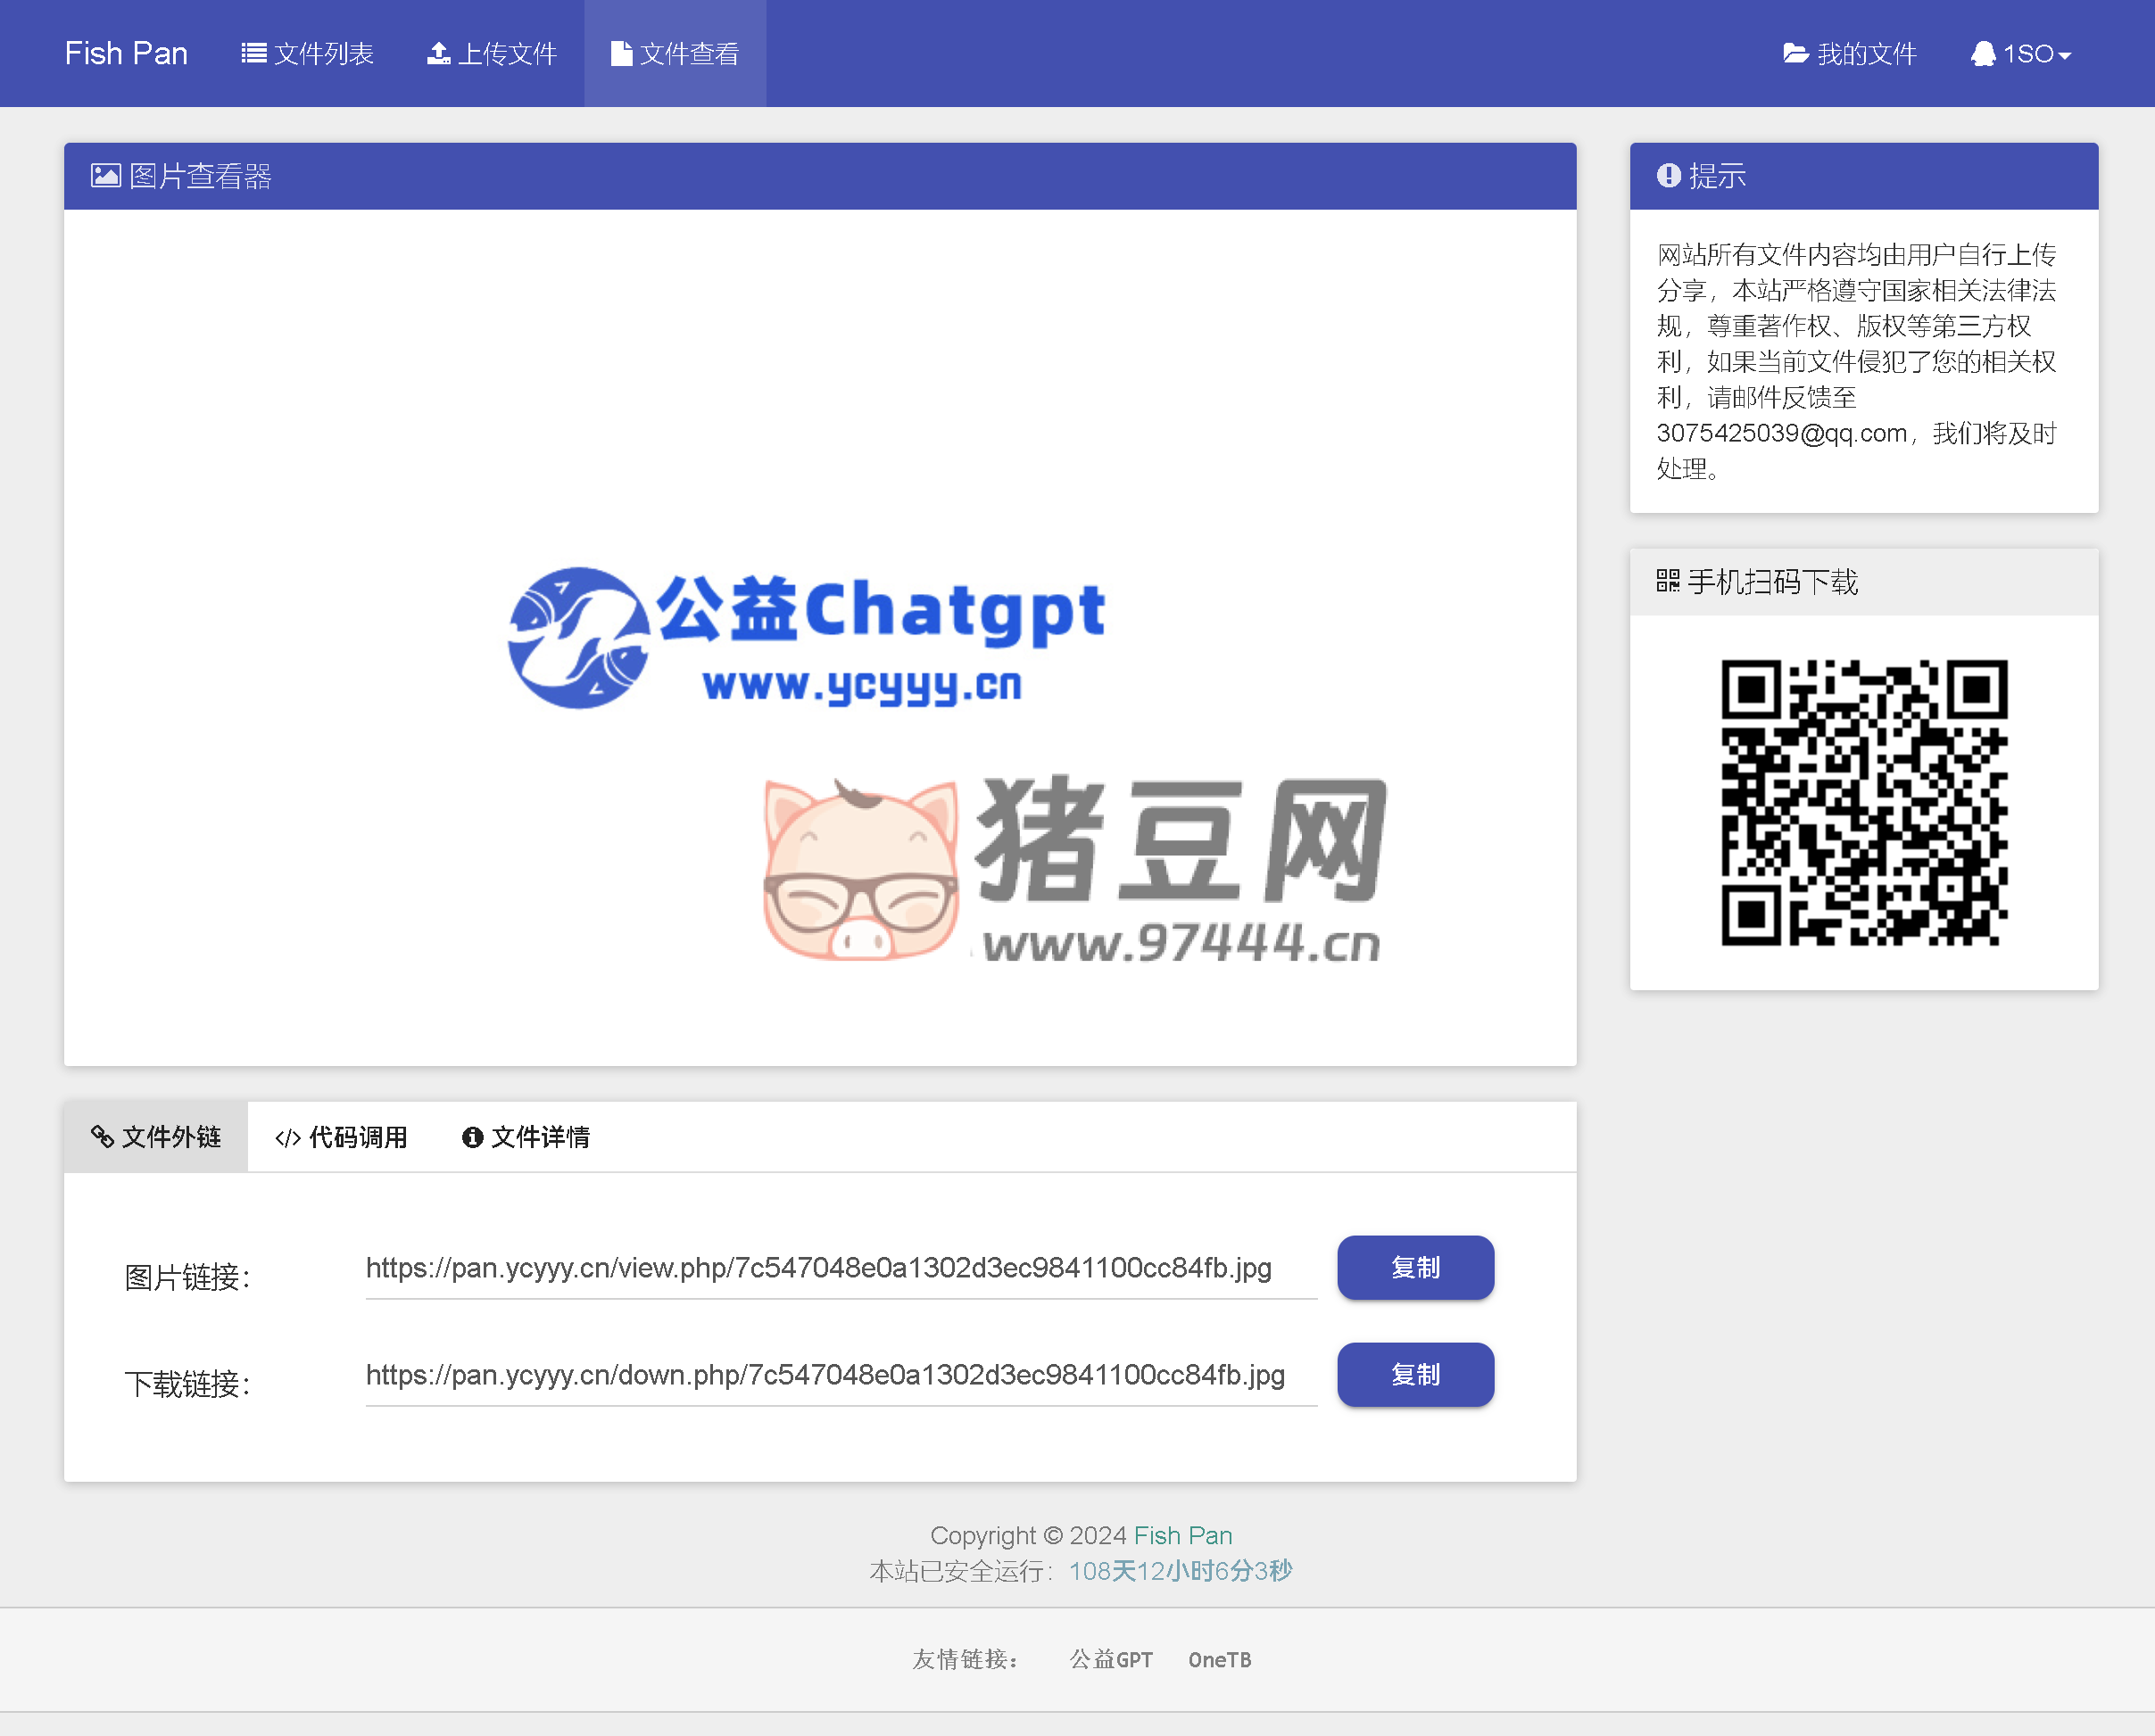The image size is (2155, 1736).
Task: Switch to the 文件详情 tab
Action: click(x=526, y=1137)
